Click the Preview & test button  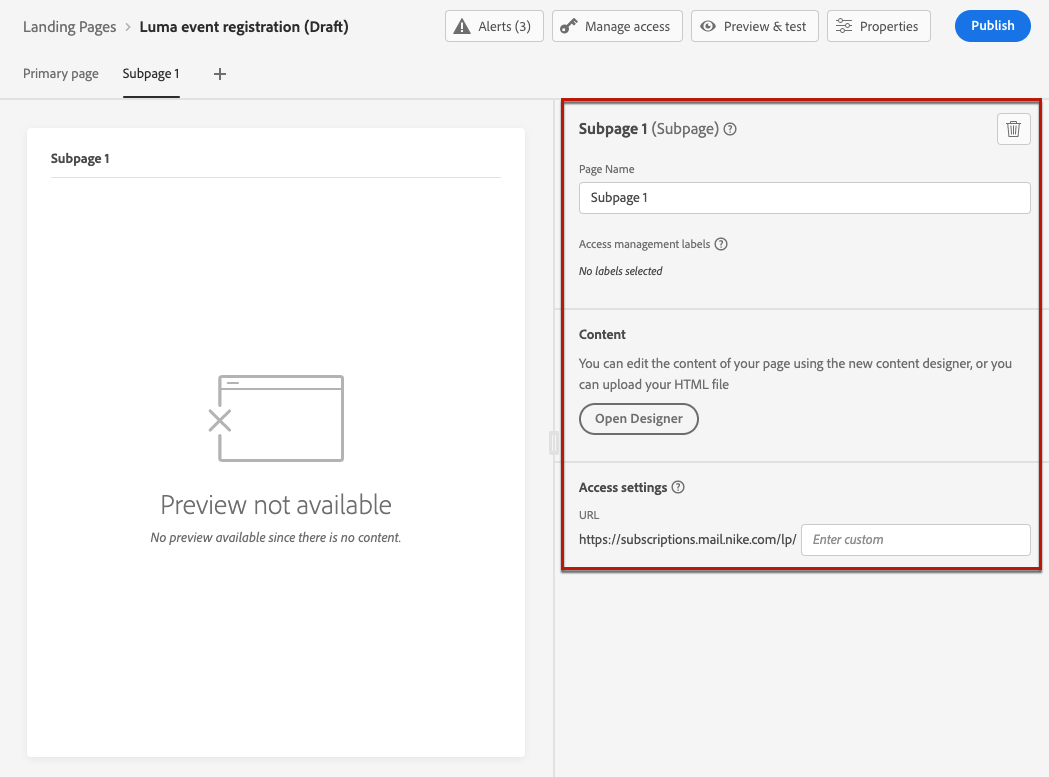point(755,26)
